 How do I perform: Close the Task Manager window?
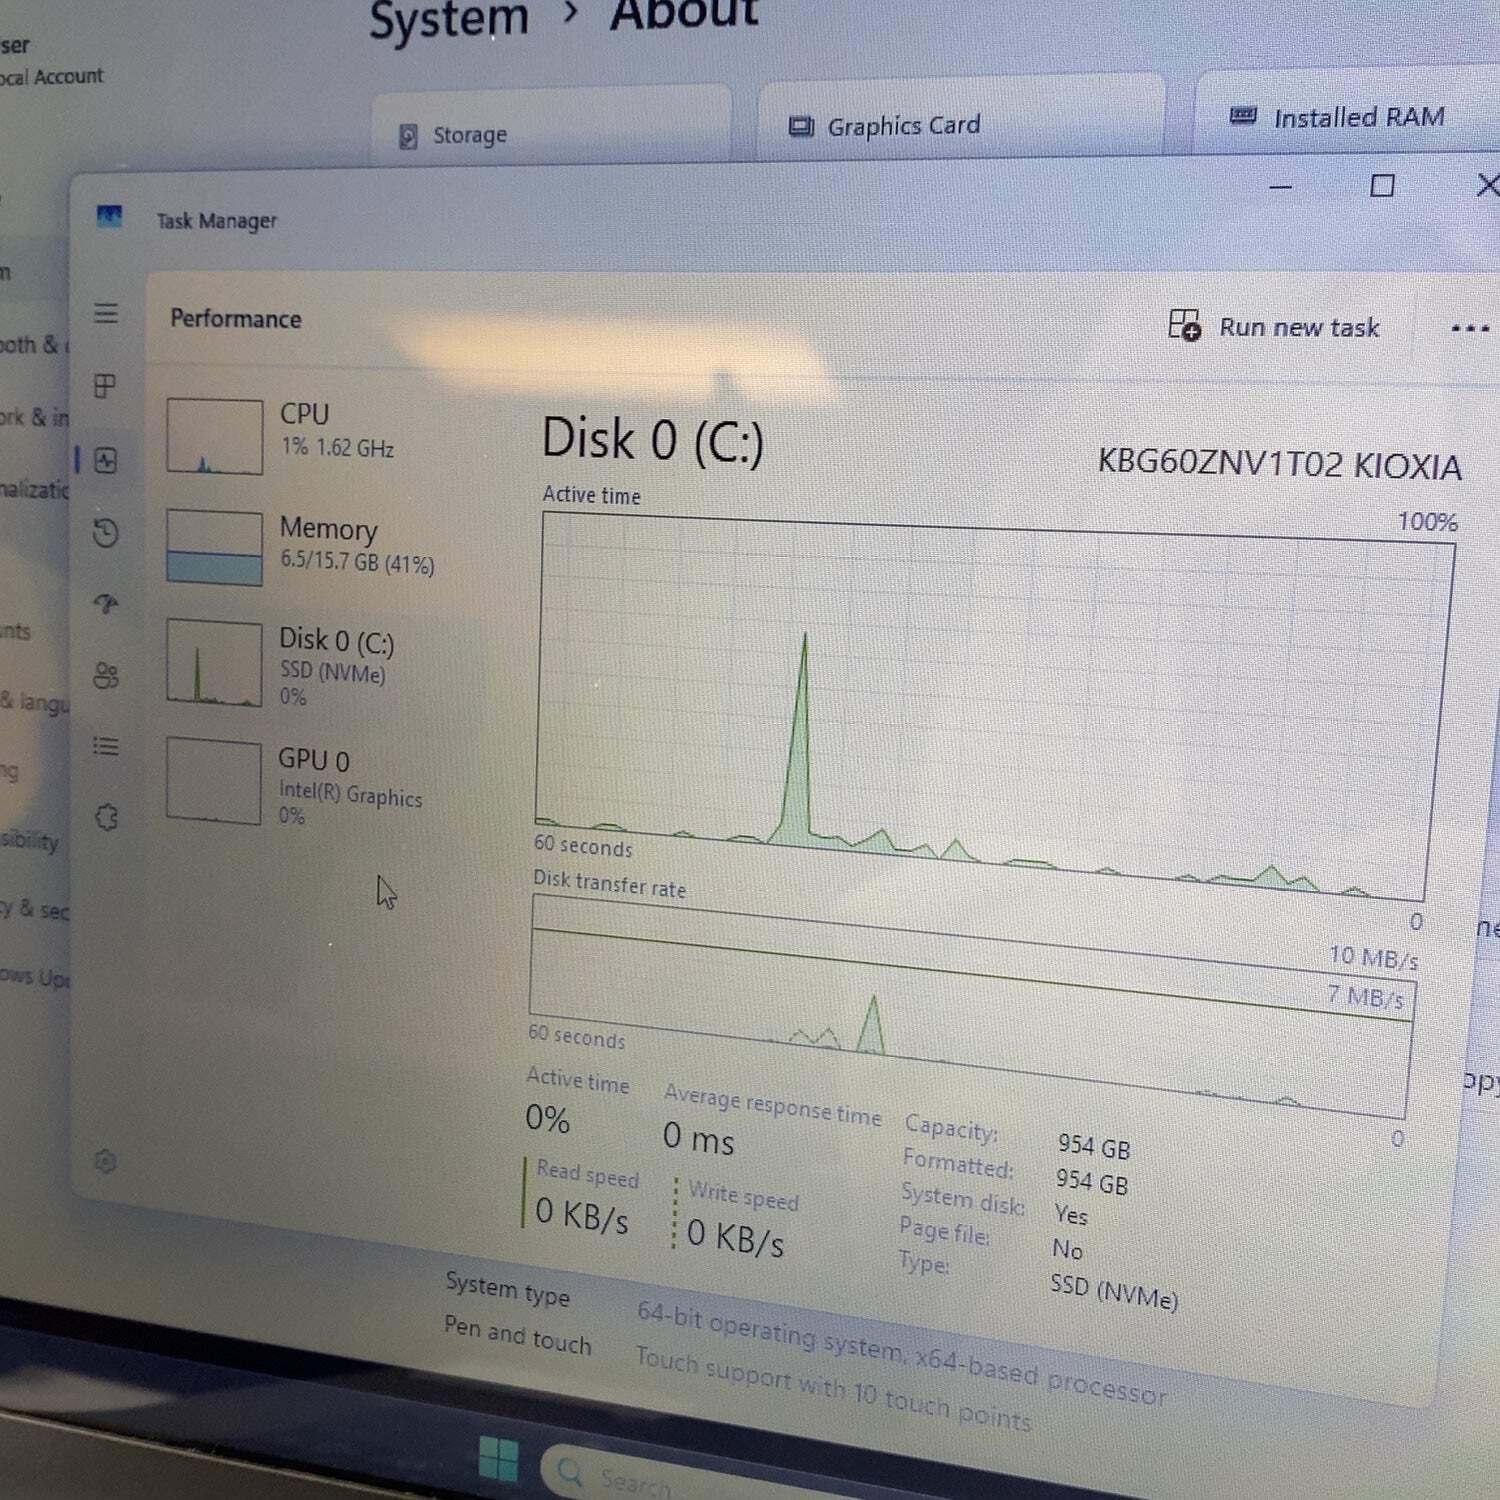click(1488, 184)
